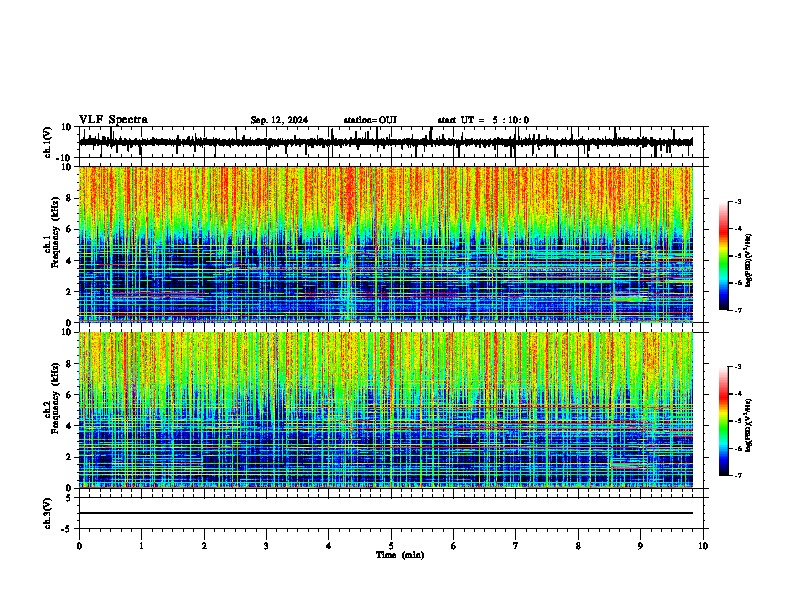Image resolution: width=792 pixels, height=612 pixels.
Task: Click the "ch.3(V)" axis label
Action: pos(48,514)
